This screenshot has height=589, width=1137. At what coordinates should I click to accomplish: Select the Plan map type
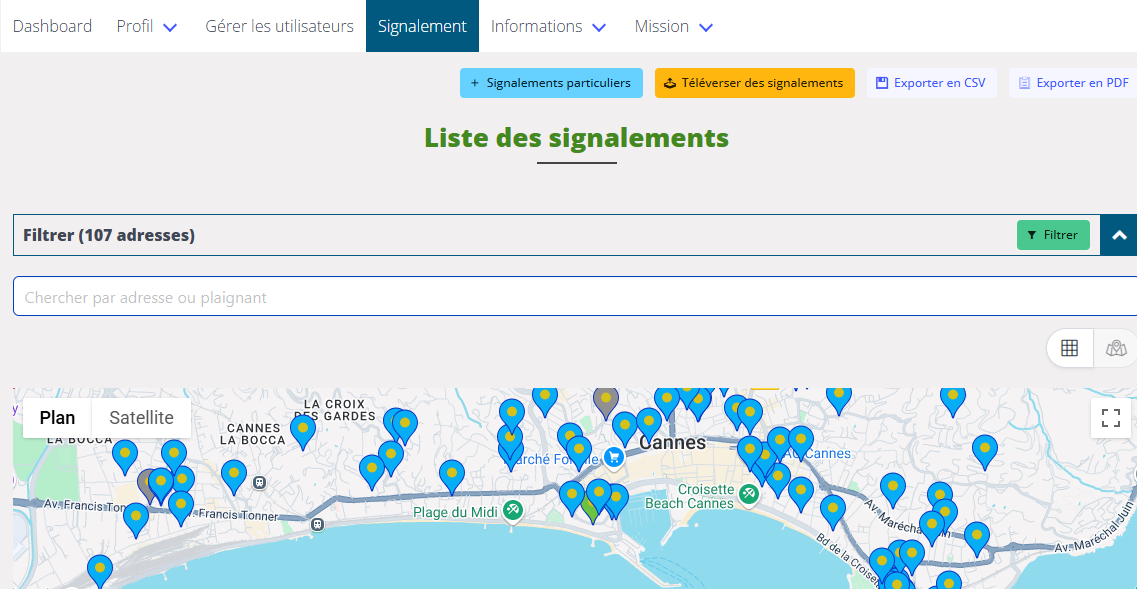[58, 418]
